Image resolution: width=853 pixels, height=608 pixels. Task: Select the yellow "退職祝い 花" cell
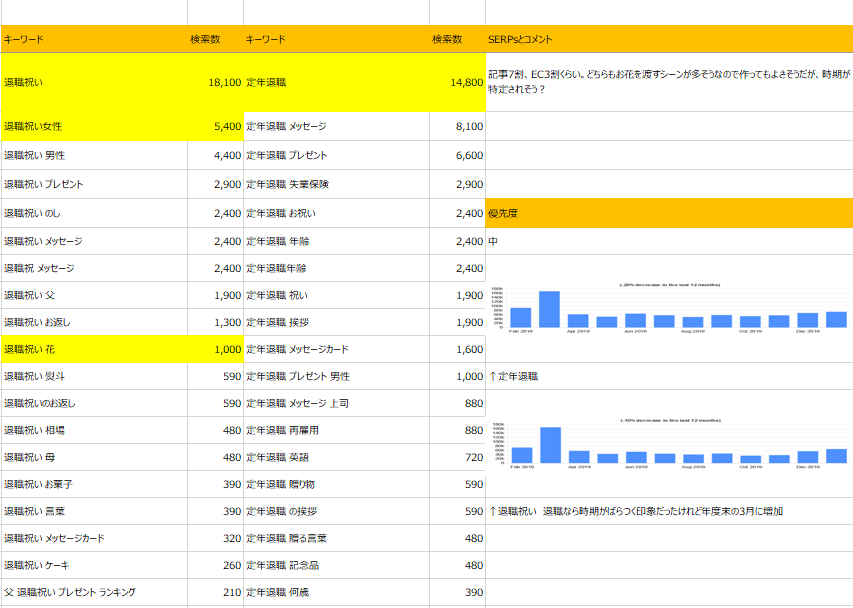click(94, 349)
